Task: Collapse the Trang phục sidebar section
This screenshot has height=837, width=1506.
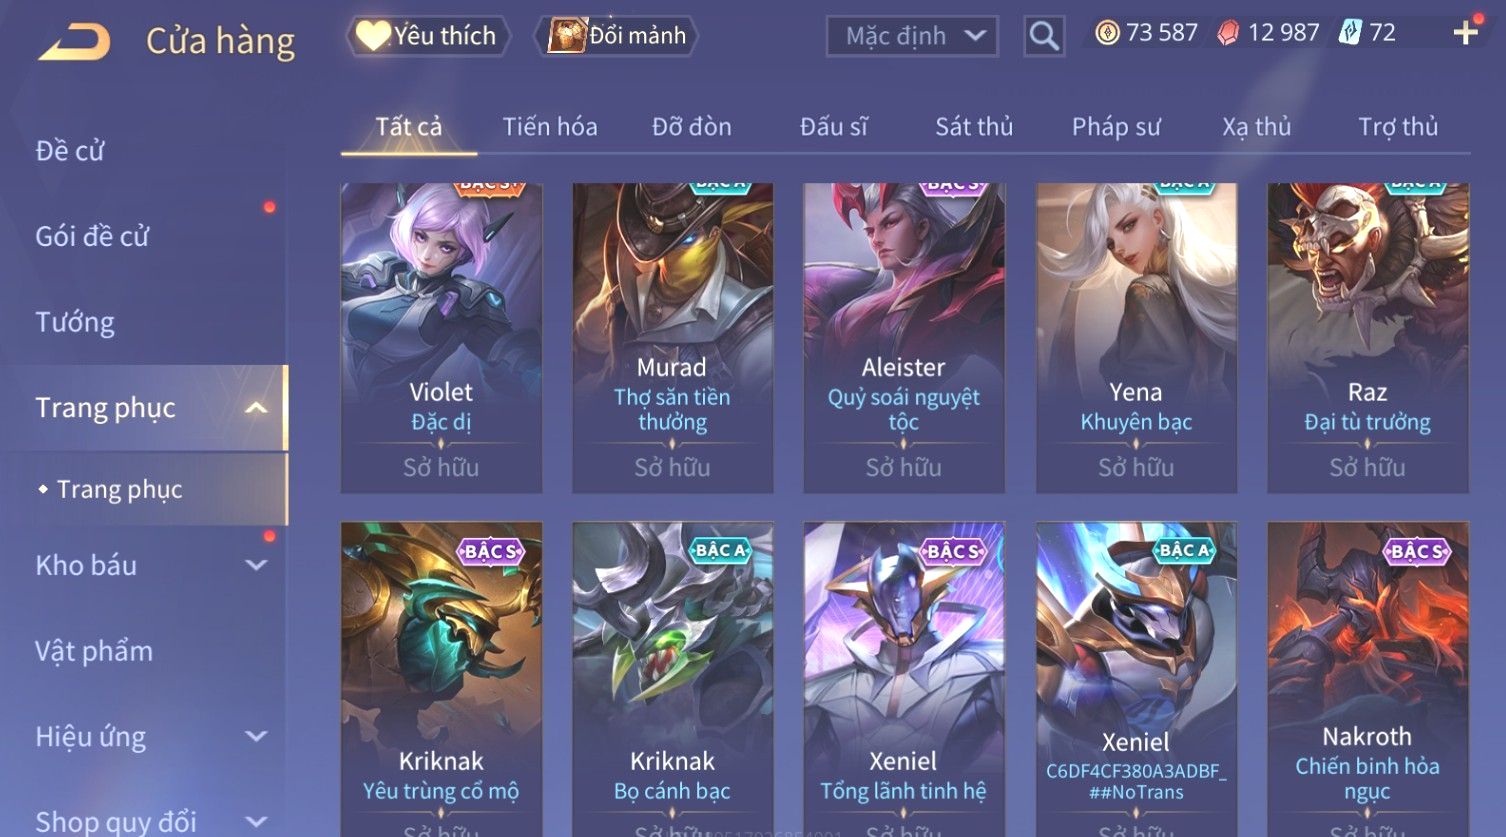Action: tap(256, 408)
